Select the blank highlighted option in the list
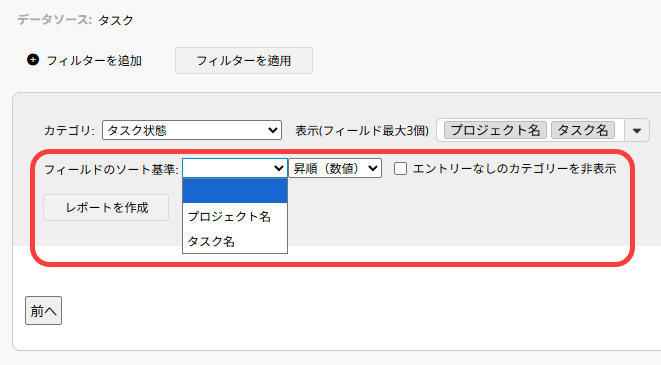Viewport: 661px width, 365px height. pos(235,191)
